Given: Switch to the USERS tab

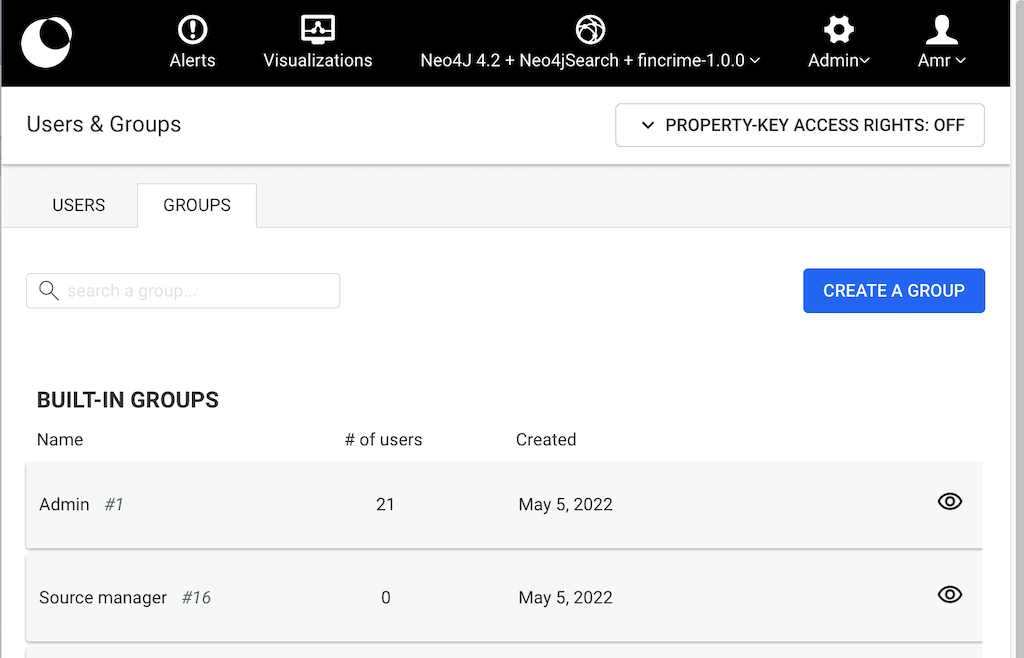Looking at the screenshot, I should click(78, 205).
